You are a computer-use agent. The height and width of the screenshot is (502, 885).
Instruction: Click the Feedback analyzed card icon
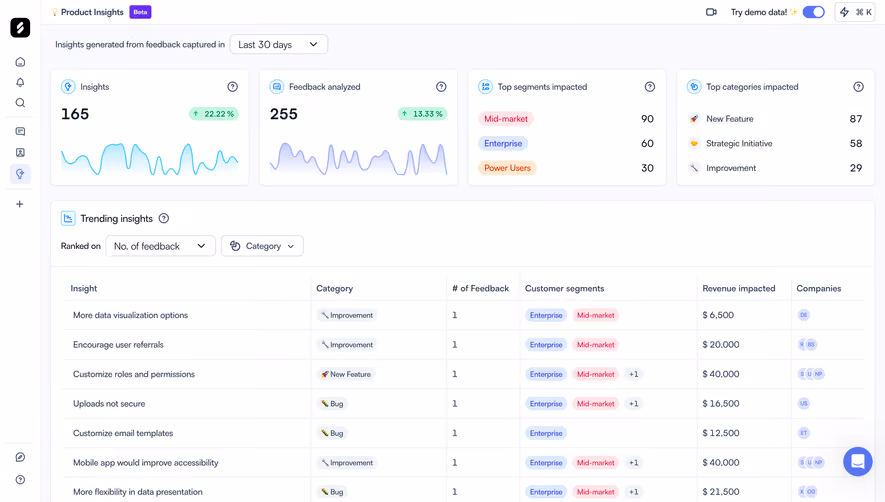click(x=277, y=86)
